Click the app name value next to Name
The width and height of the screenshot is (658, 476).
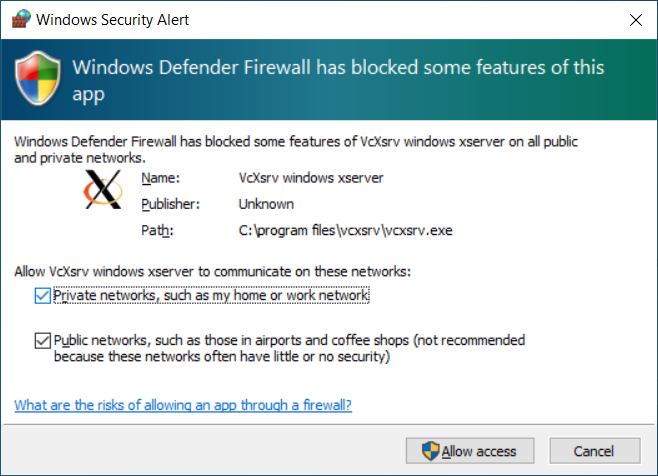(x=311, y=179)
